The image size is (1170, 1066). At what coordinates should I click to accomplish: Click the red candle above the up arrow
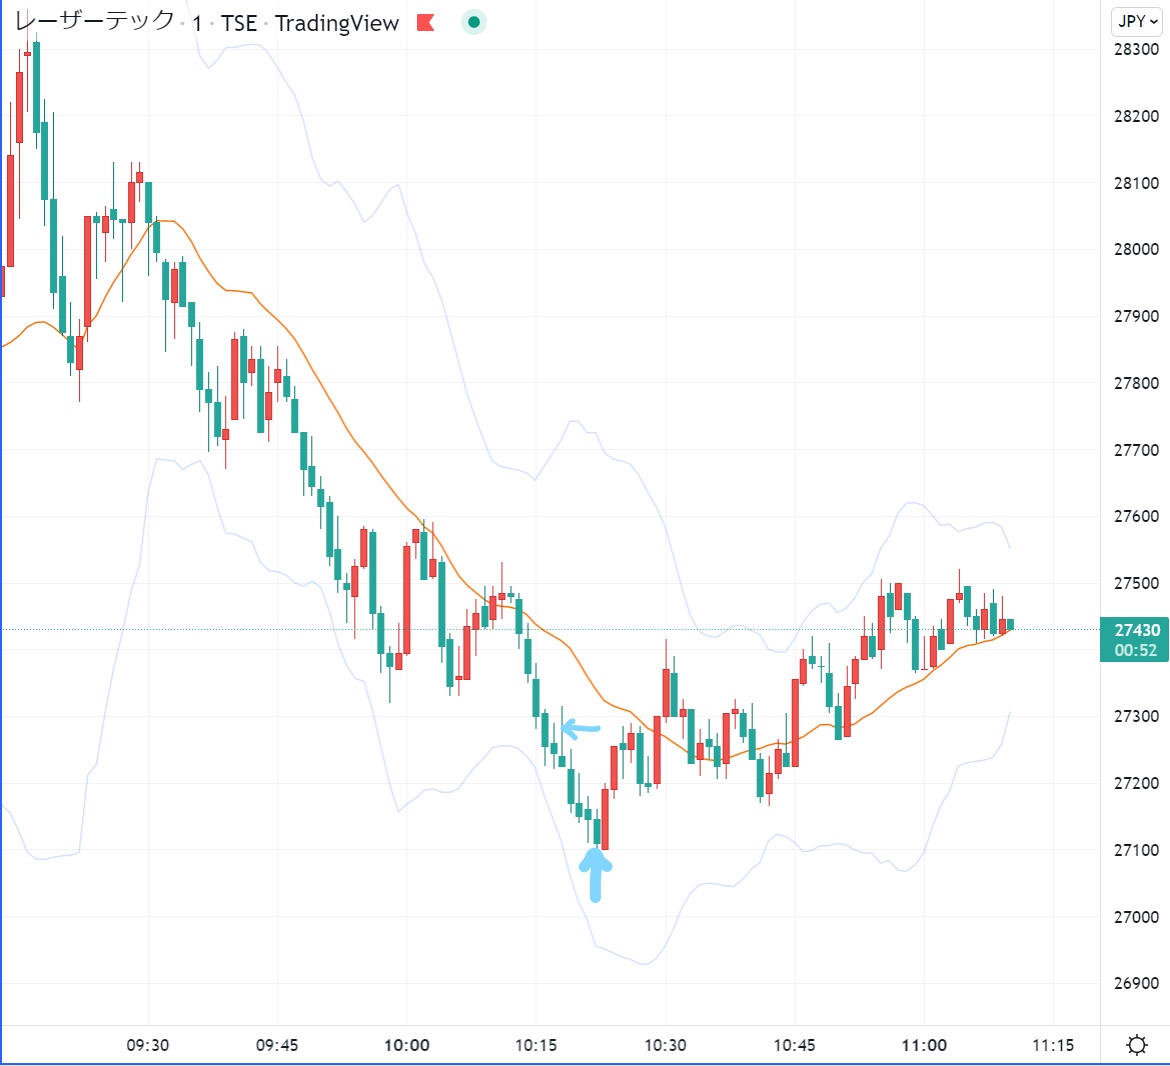tap(605, 820)
